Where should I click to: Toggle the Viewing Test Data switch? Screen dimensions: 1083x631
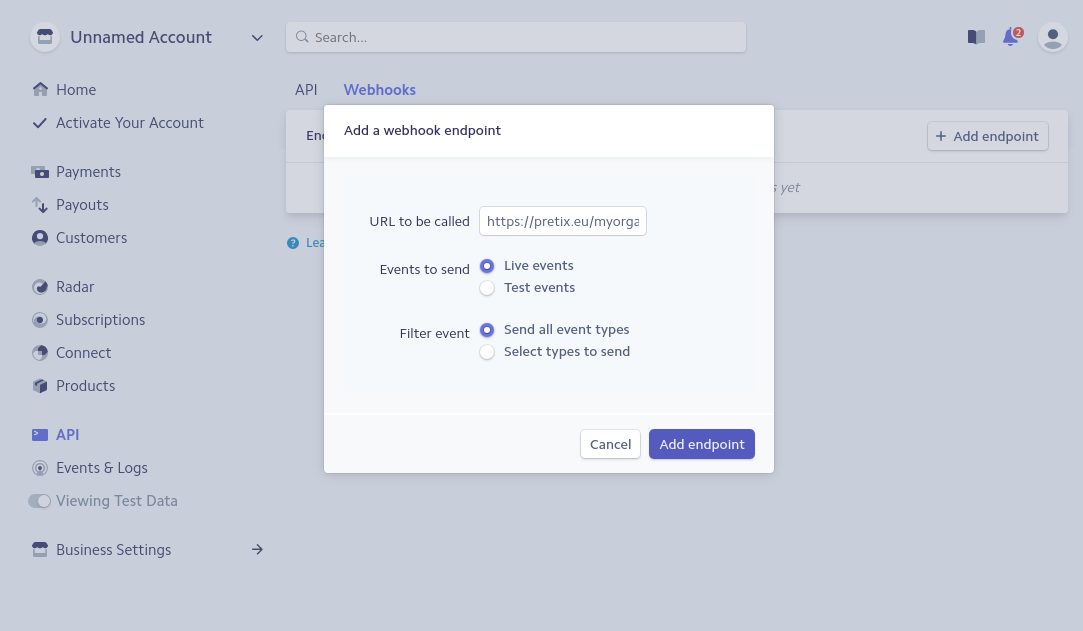pyautogui.click(x=39, y=501)
